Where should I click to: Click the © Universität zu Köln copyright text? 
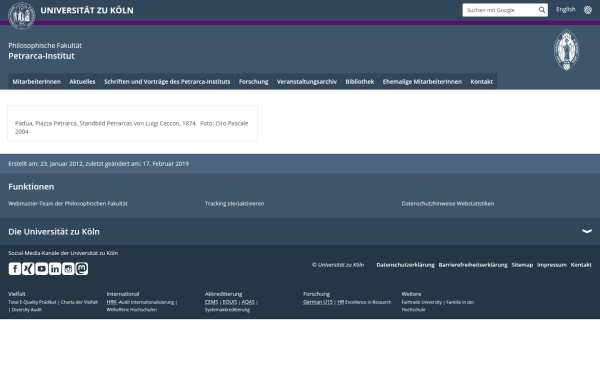click(338, 265)
